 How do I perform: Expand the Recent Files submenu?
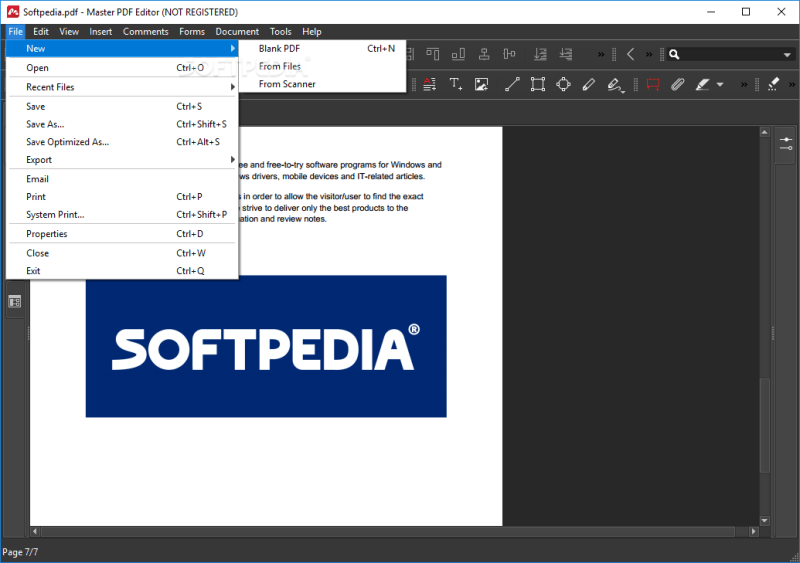click(x=122, y=87)
